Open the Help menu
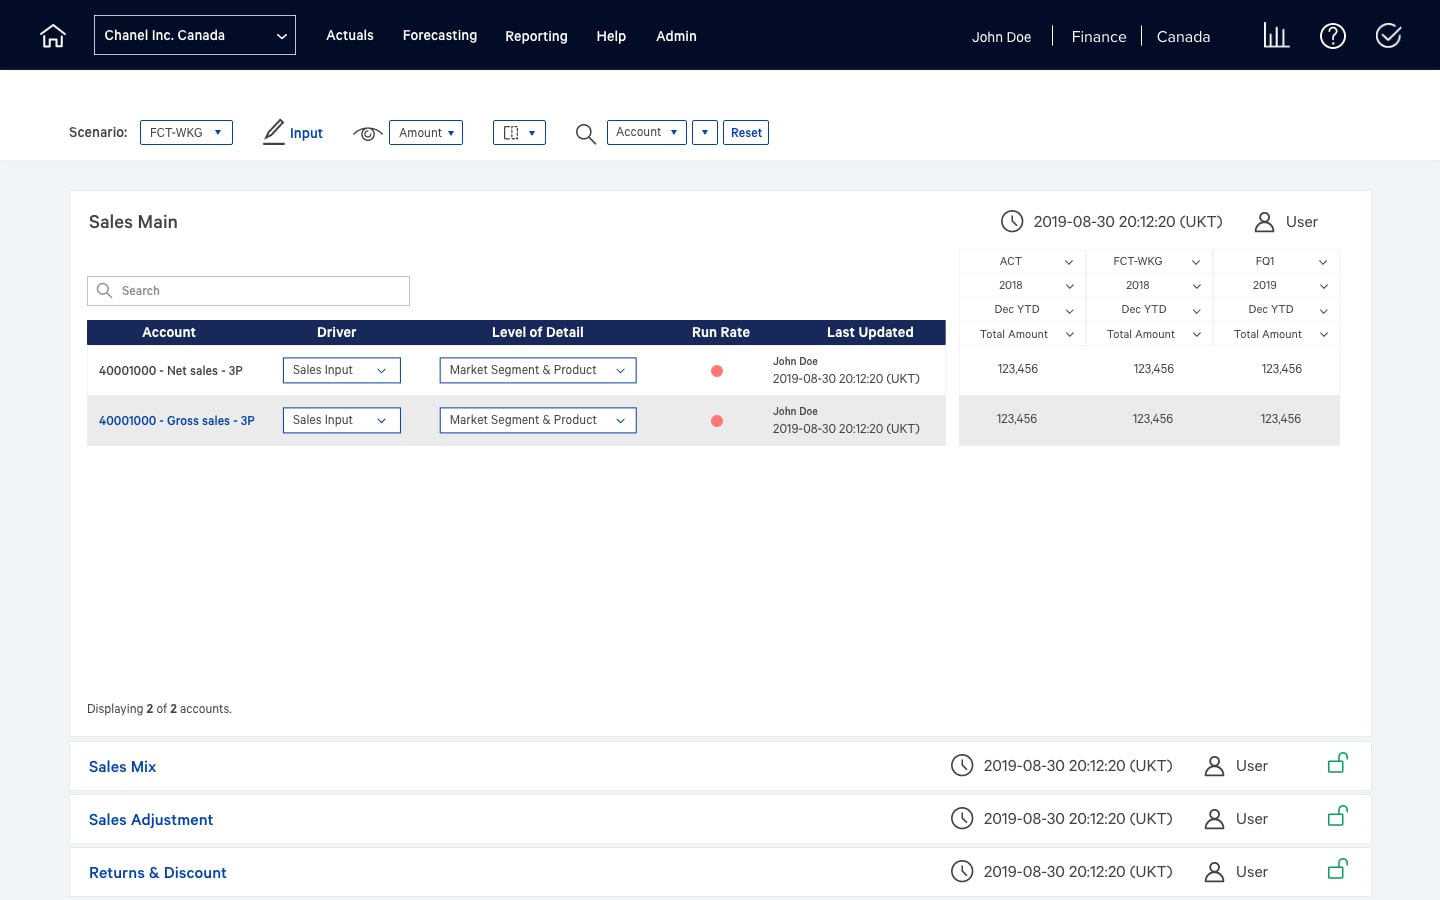This screenshot has height=900, width=1440. 611,36
